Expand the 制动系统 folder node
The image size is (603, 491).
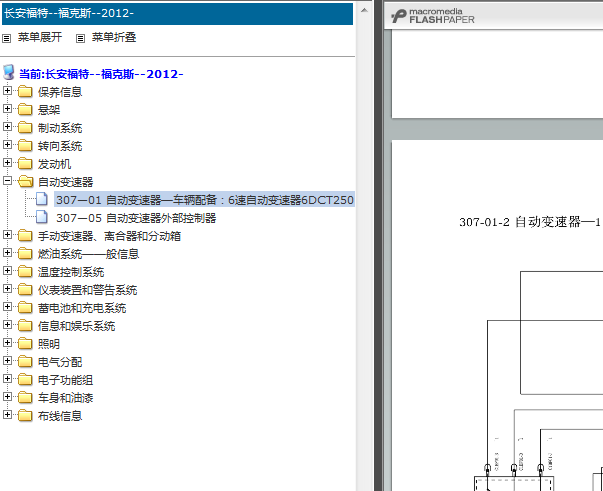point(7,127)
